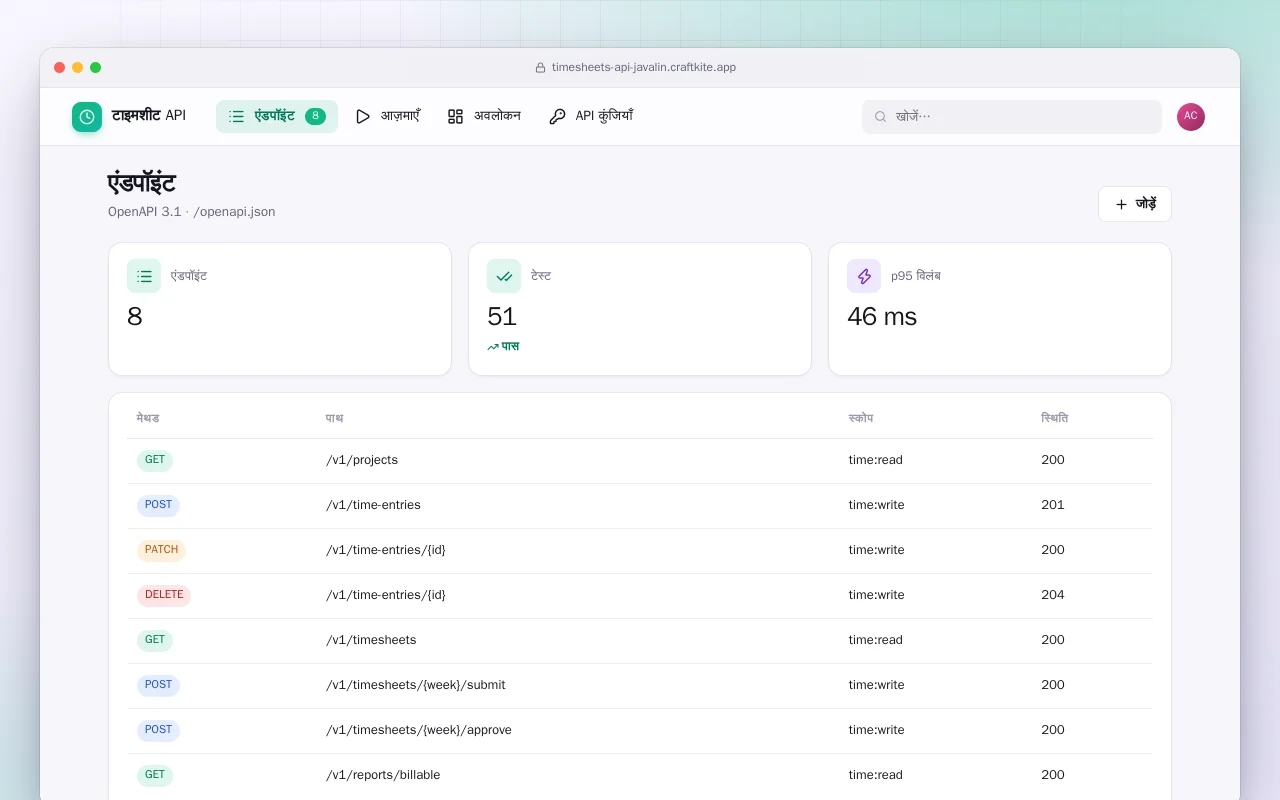Viewport: 1280px width, 800px height.
Task: Click the grid icon beside अवलोकन
Action: click(x=455, y=116)
